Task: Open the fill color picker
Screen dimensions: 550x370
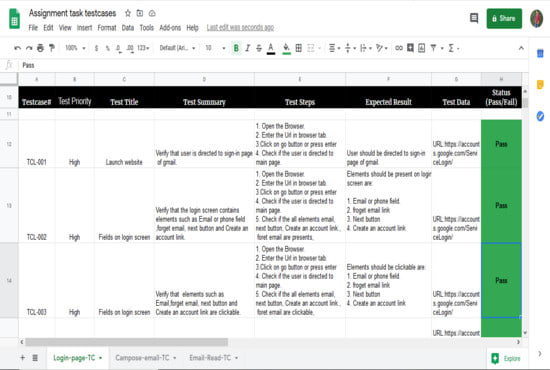Action: (x=286, y=48)
